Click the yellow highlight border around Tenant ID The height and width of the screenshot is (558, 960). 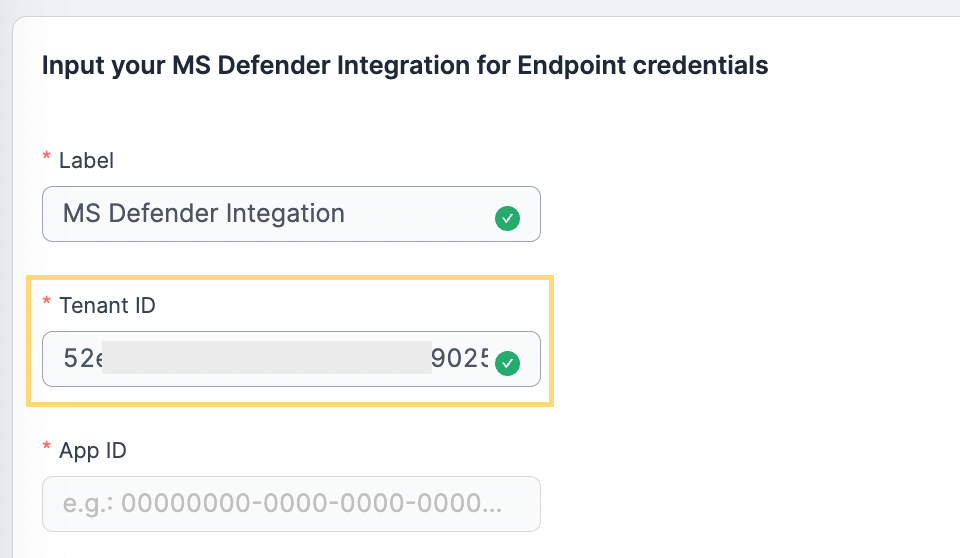coord(290,277)
